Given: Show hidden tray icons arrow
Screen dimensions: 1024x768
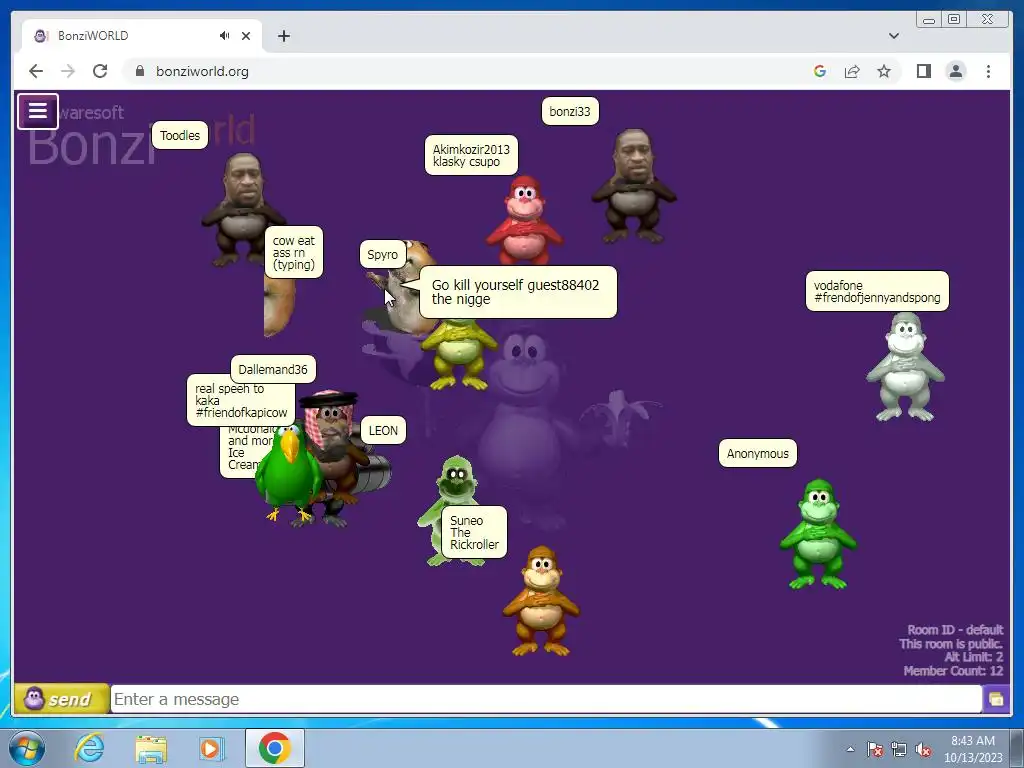Looking at the screenshot, I should tap(850, 749).
